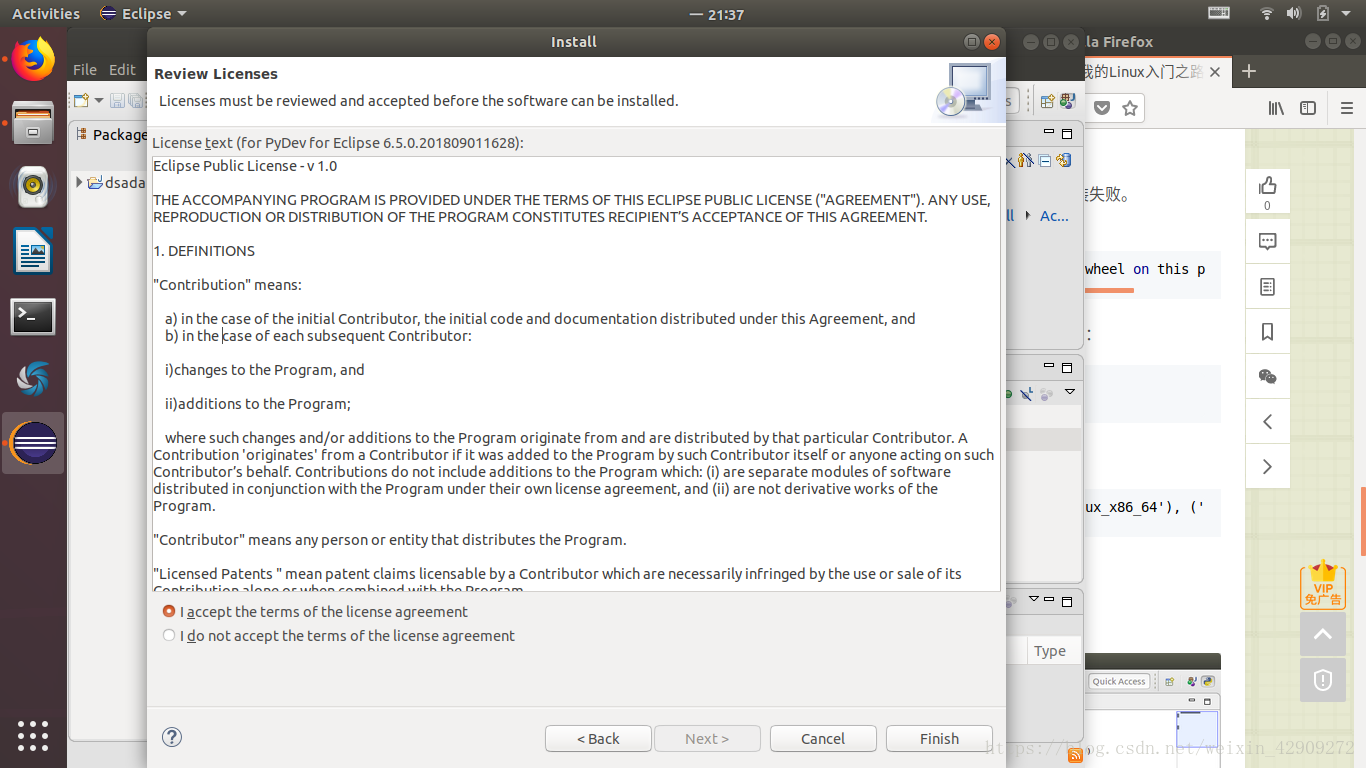The width and height of the screenshot is (1366, 768).
Task: Click the Java perspective icon in Eclipse
Action: 1067,101
